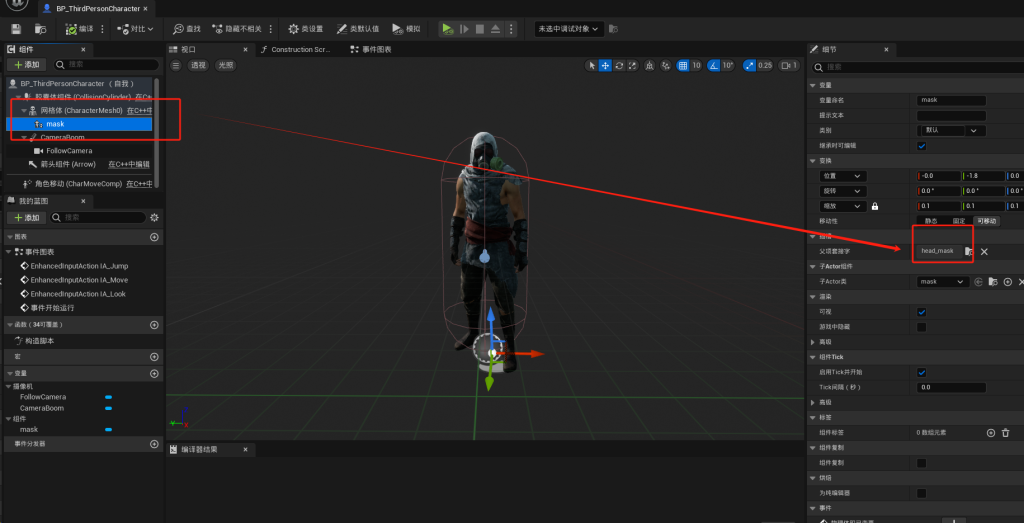Open 类设置 class settings
The image size is (1024, 523).
pyautogui.click(x=306, y=29)
